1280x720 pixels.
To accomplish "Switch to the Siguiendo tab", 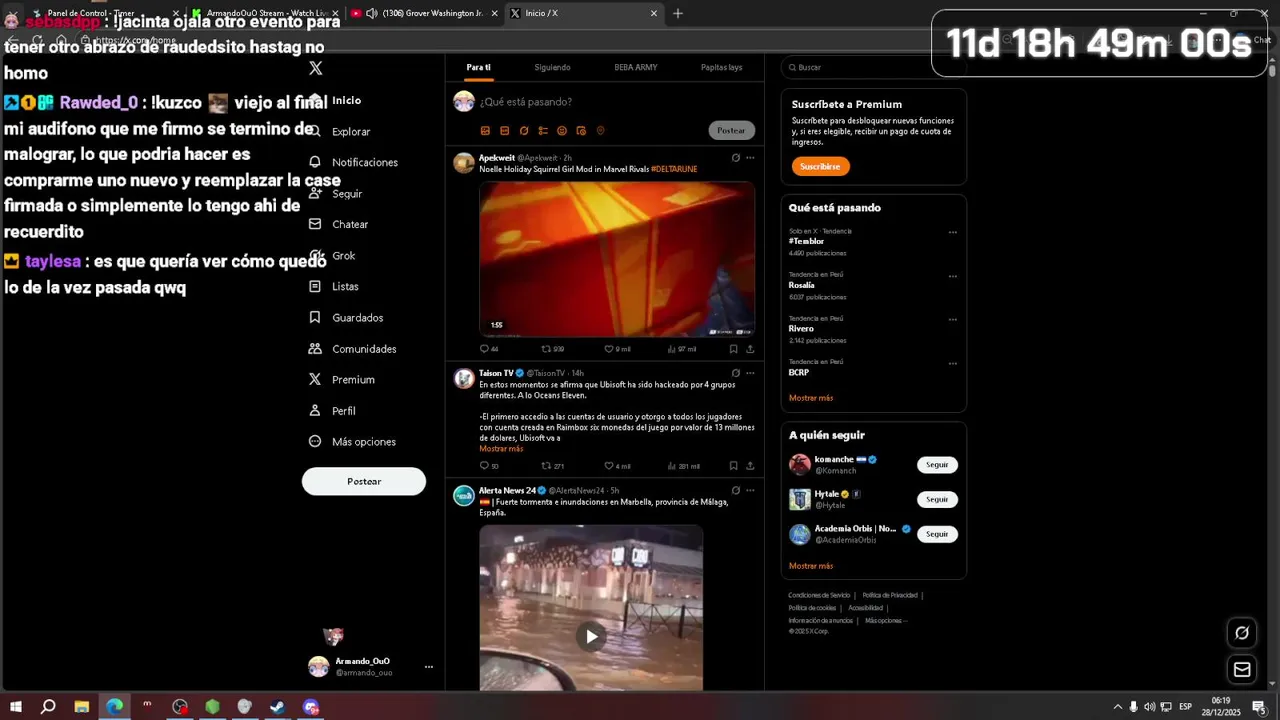I will pos(552,67).
